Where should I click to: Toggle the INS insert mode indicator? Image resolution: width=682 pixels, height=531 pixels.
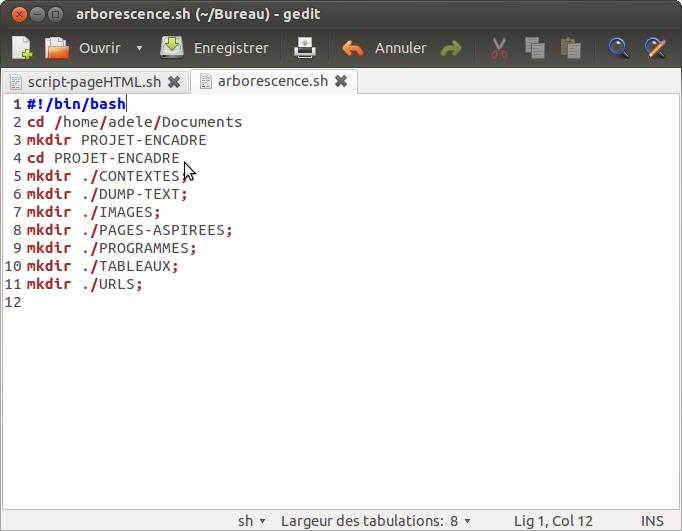[652, 521]
